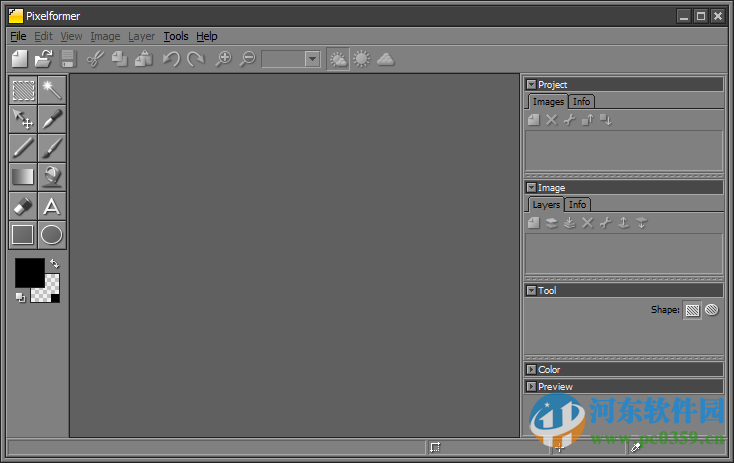Select the Eraser tool
734x463 pixels.
pos(23,206)
